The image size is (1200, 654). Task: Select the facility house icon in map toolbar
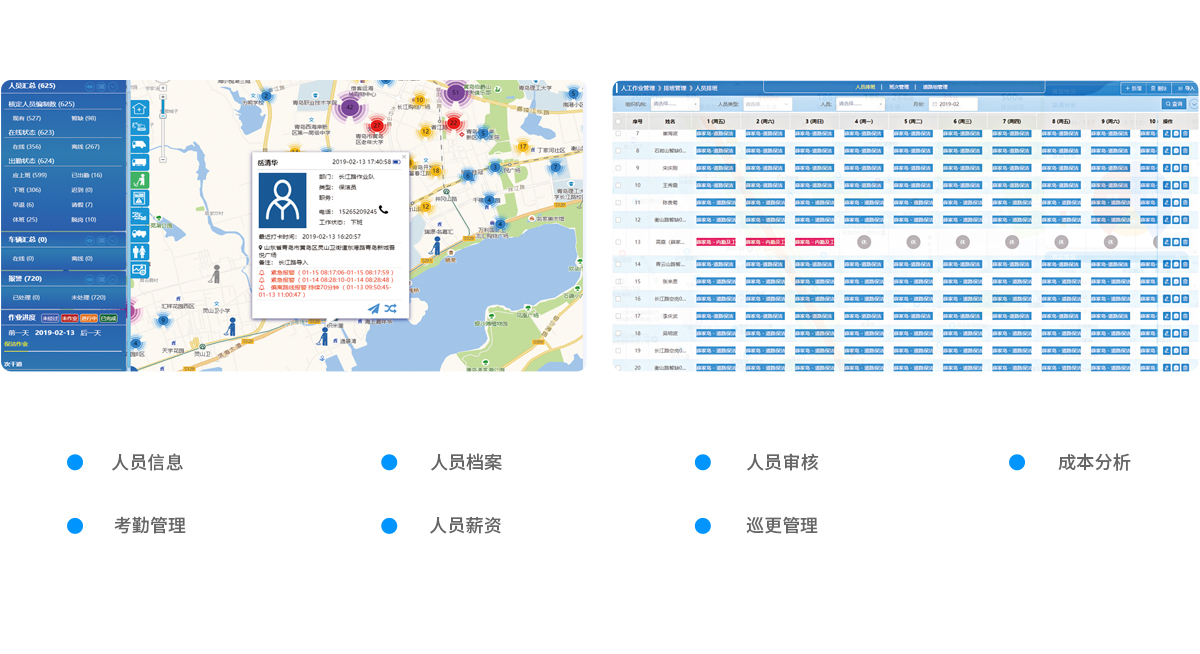pos(140,108)
